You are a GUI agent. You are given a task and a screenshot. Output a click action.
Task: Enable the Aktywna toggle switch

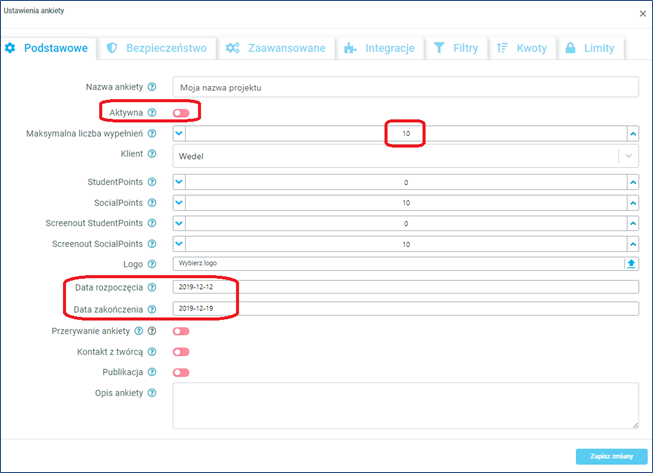pyautogui.click(x=181, y=113)
